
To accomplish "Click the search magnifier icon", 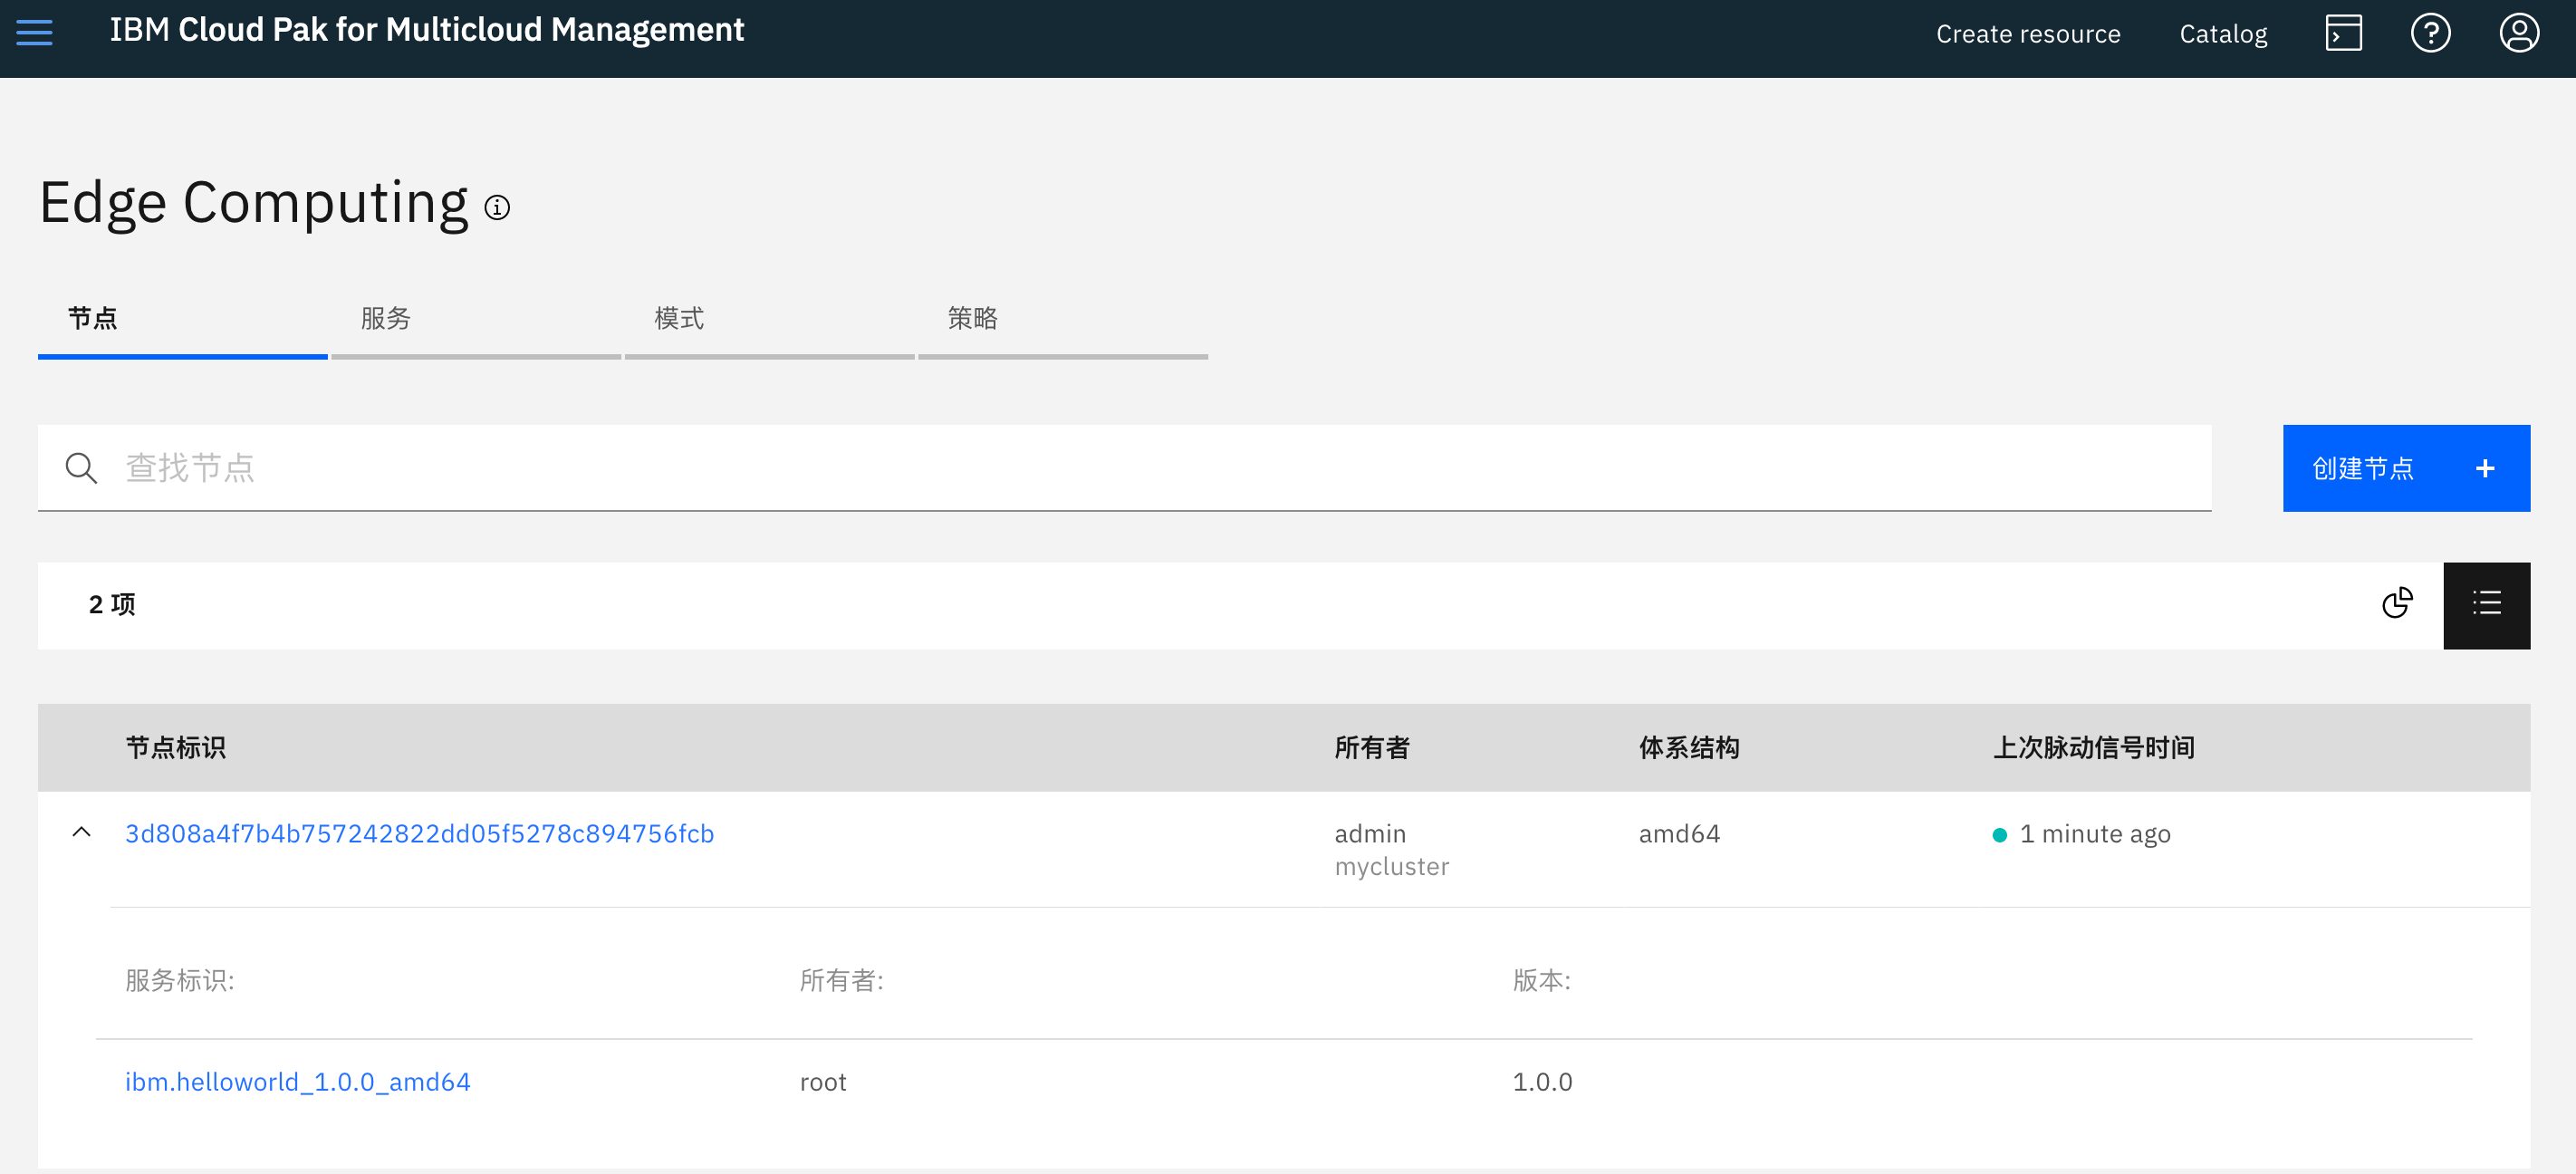I will click(81, 468).
